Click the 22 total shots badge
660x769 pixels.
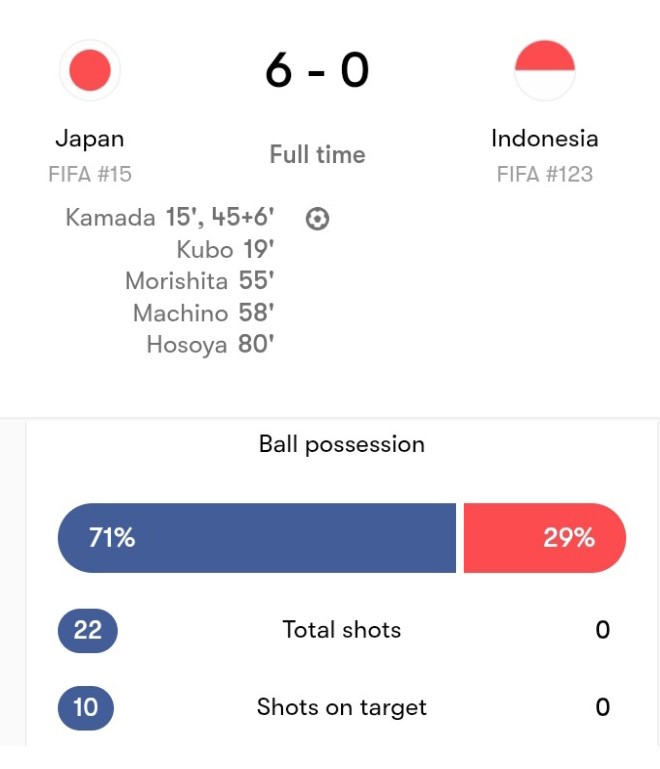[x=88, y=630]
